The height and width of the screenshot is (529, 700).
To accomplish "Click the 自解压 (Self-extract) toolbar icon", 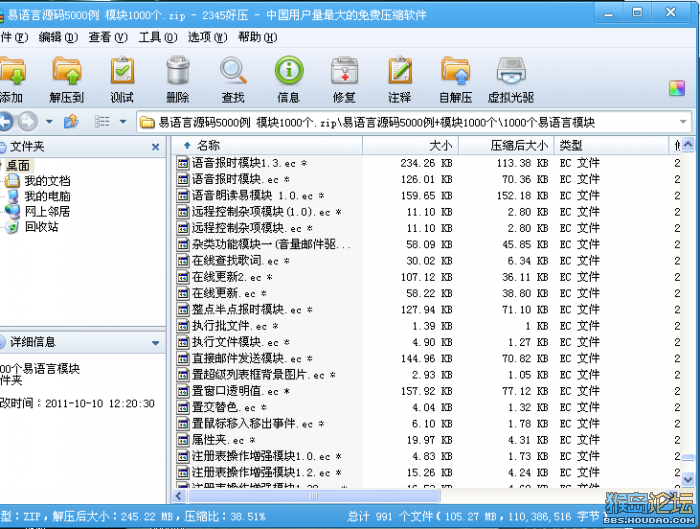I will click(x=455, y=71).
